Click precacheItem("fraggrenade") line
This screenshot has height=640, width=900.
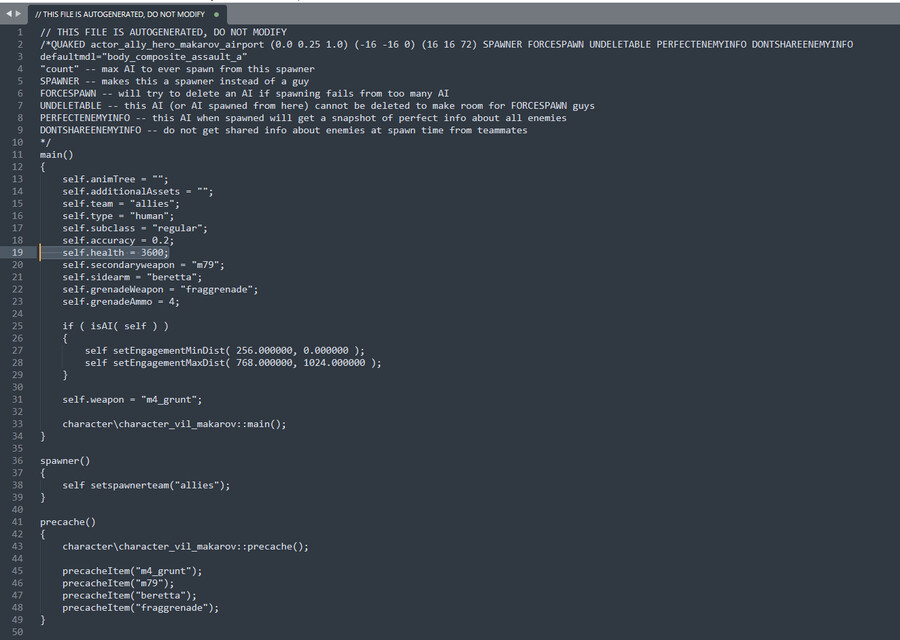coord(141,607)
